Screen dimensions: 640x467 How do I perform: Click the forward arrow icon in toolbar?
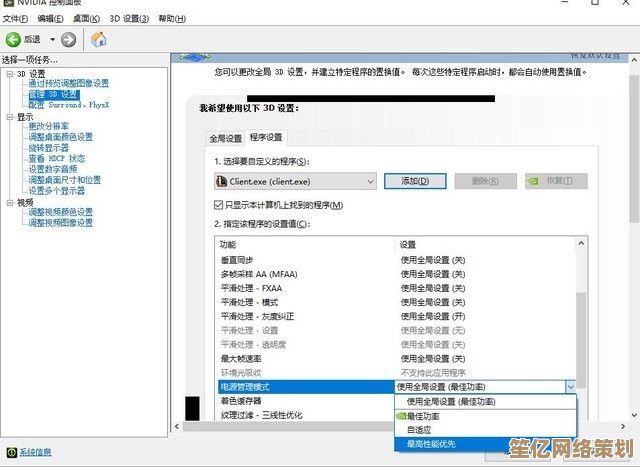[x=68, y=40]
